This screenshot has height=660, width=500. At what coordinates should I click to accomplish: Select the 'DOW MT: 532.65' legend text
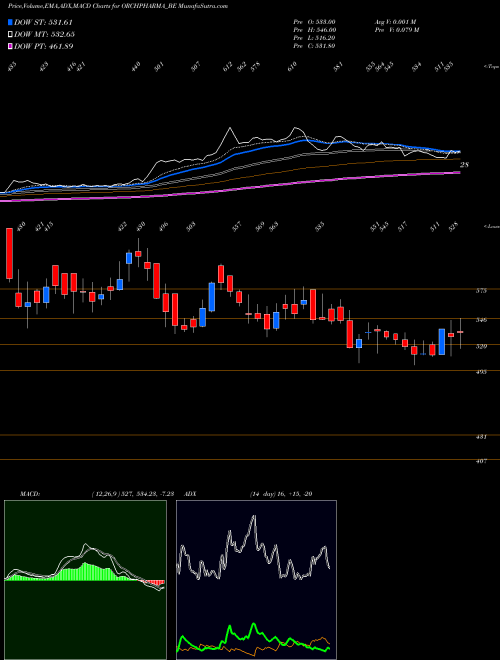coord(45,35)
